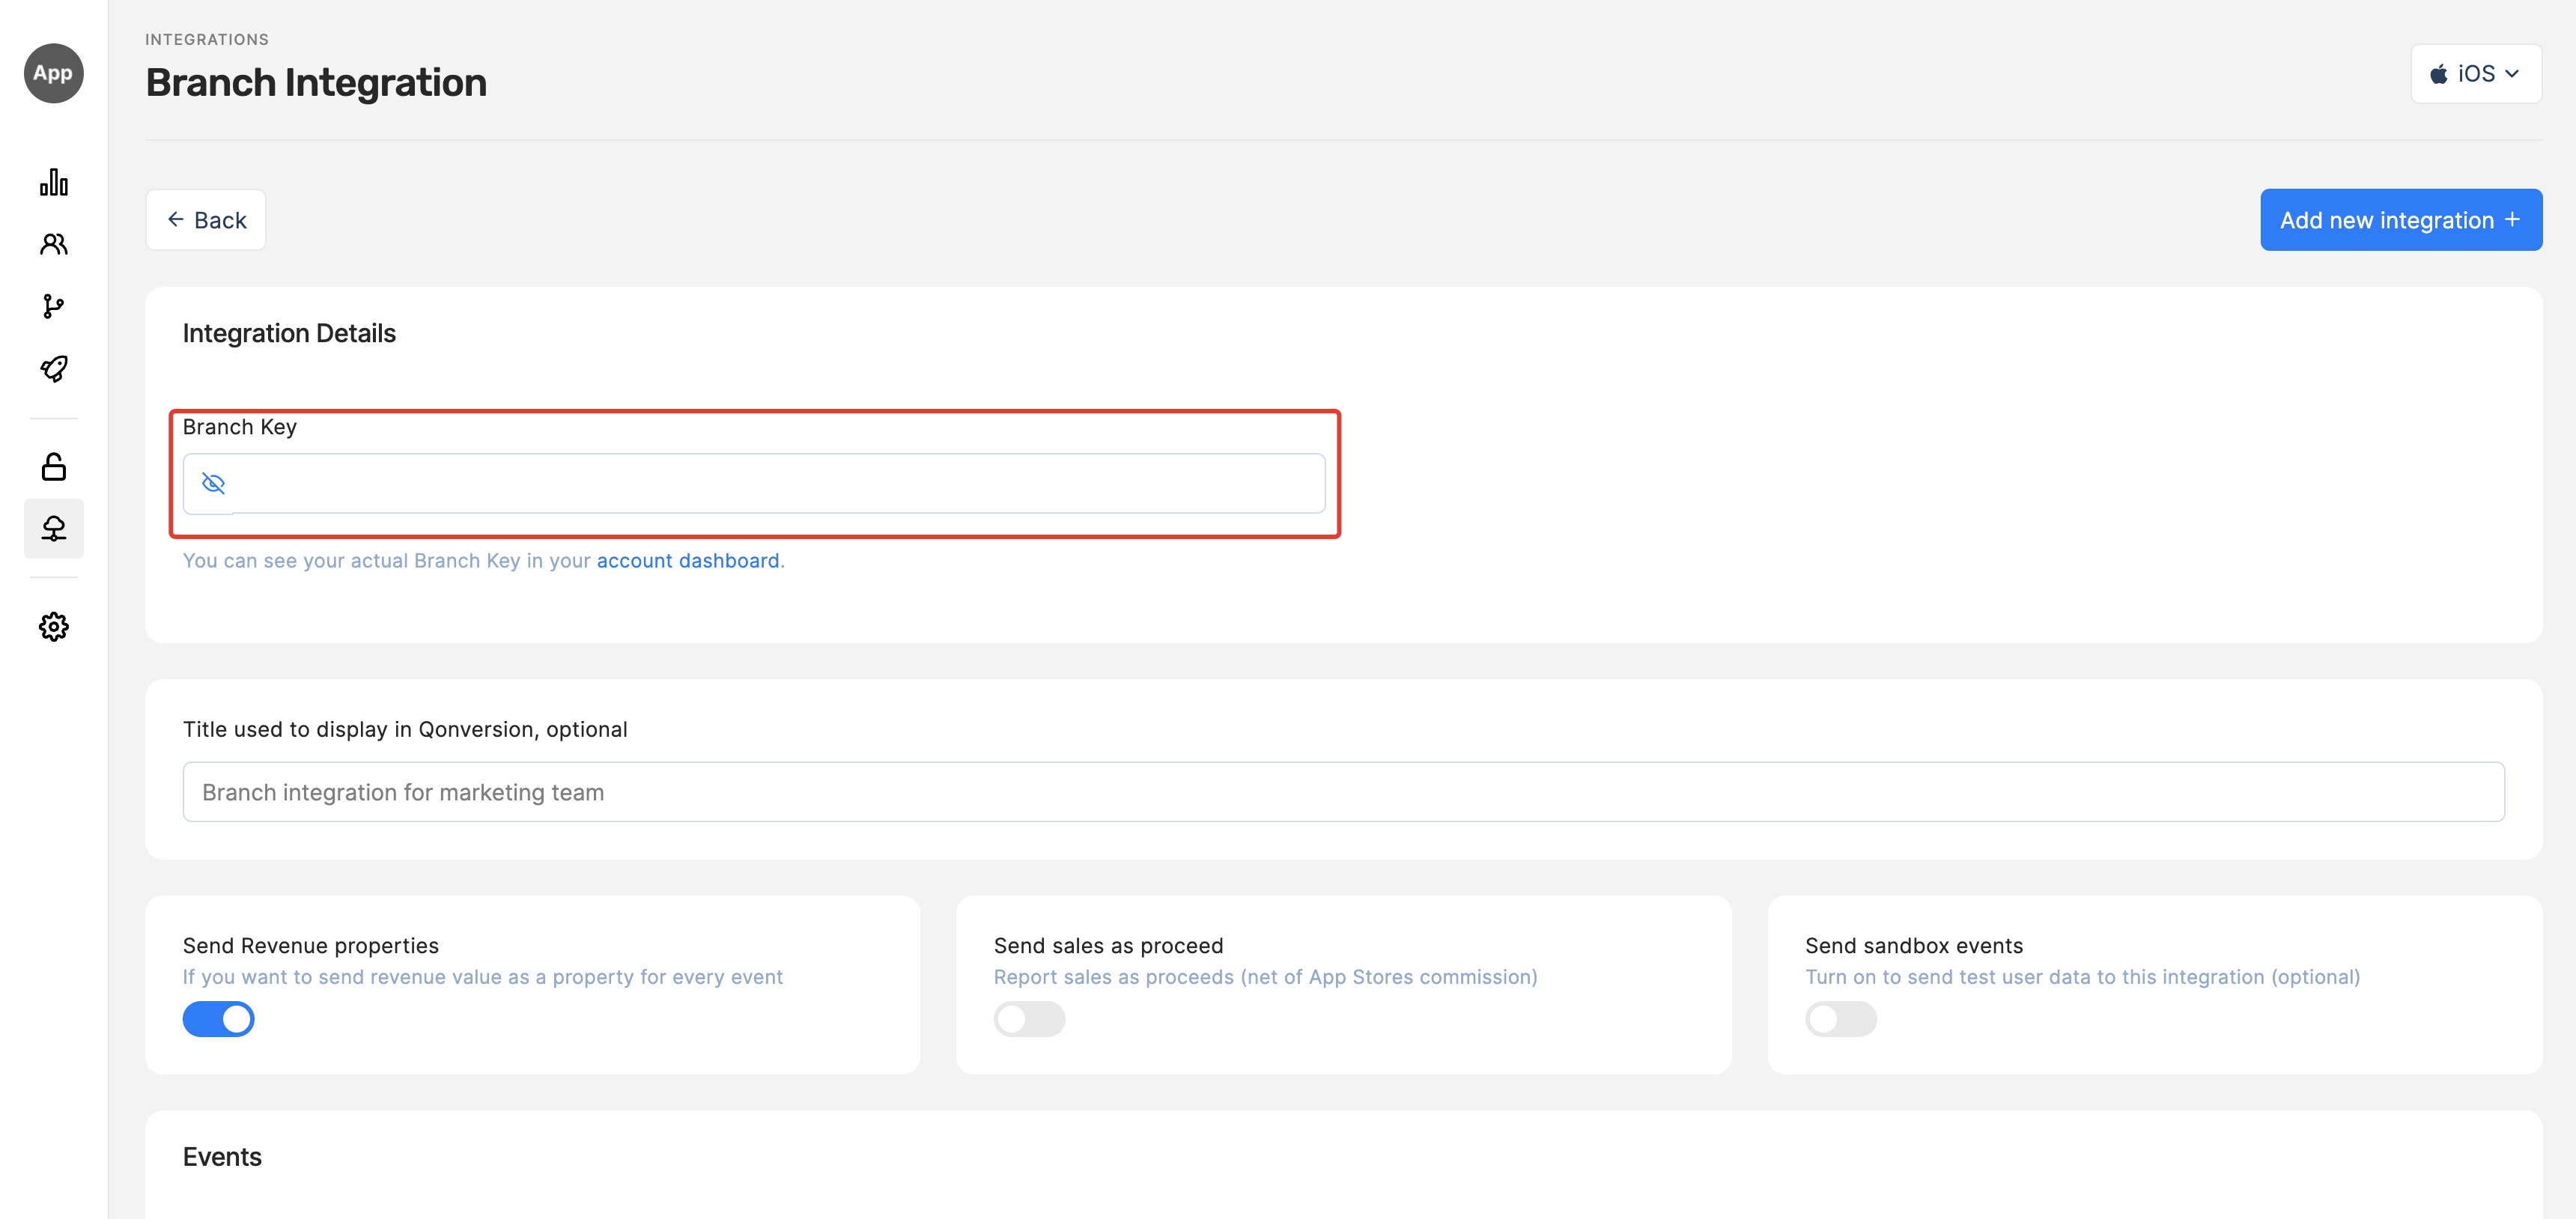Open the rocket icon in sidebar
Image resolution: width=2576 pixels, height=1219 pixels.
pos(54,369)
